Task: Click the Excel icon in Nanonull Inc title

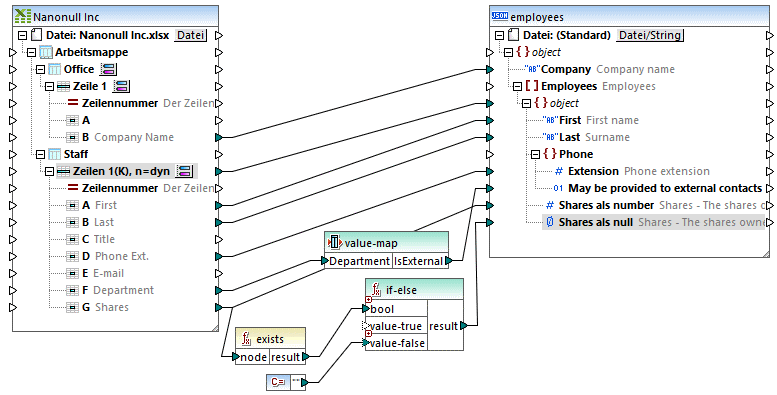Action: (x=22, y=16)
